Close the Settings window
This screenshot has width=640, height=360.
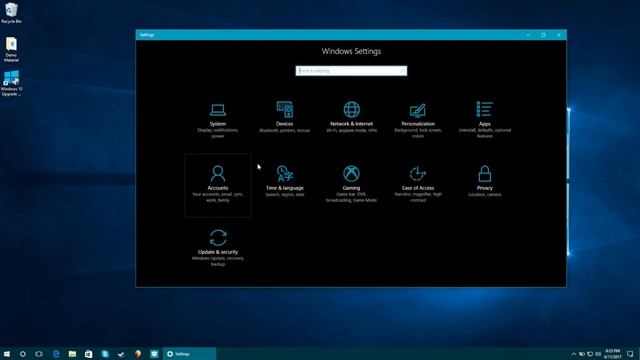[x=559, y=35]
